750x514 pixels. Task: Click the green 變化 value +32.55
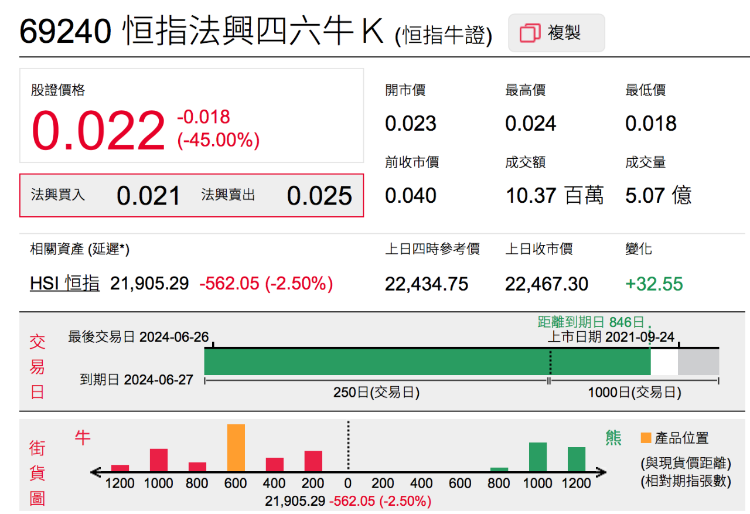coord(654,284)
